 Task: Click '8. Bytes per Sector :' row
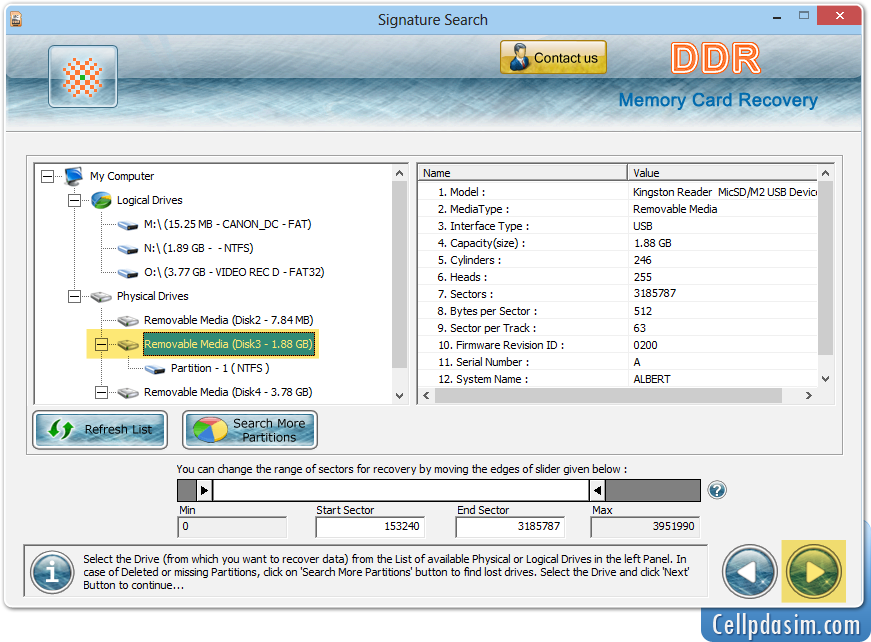(x=618, y=311)
